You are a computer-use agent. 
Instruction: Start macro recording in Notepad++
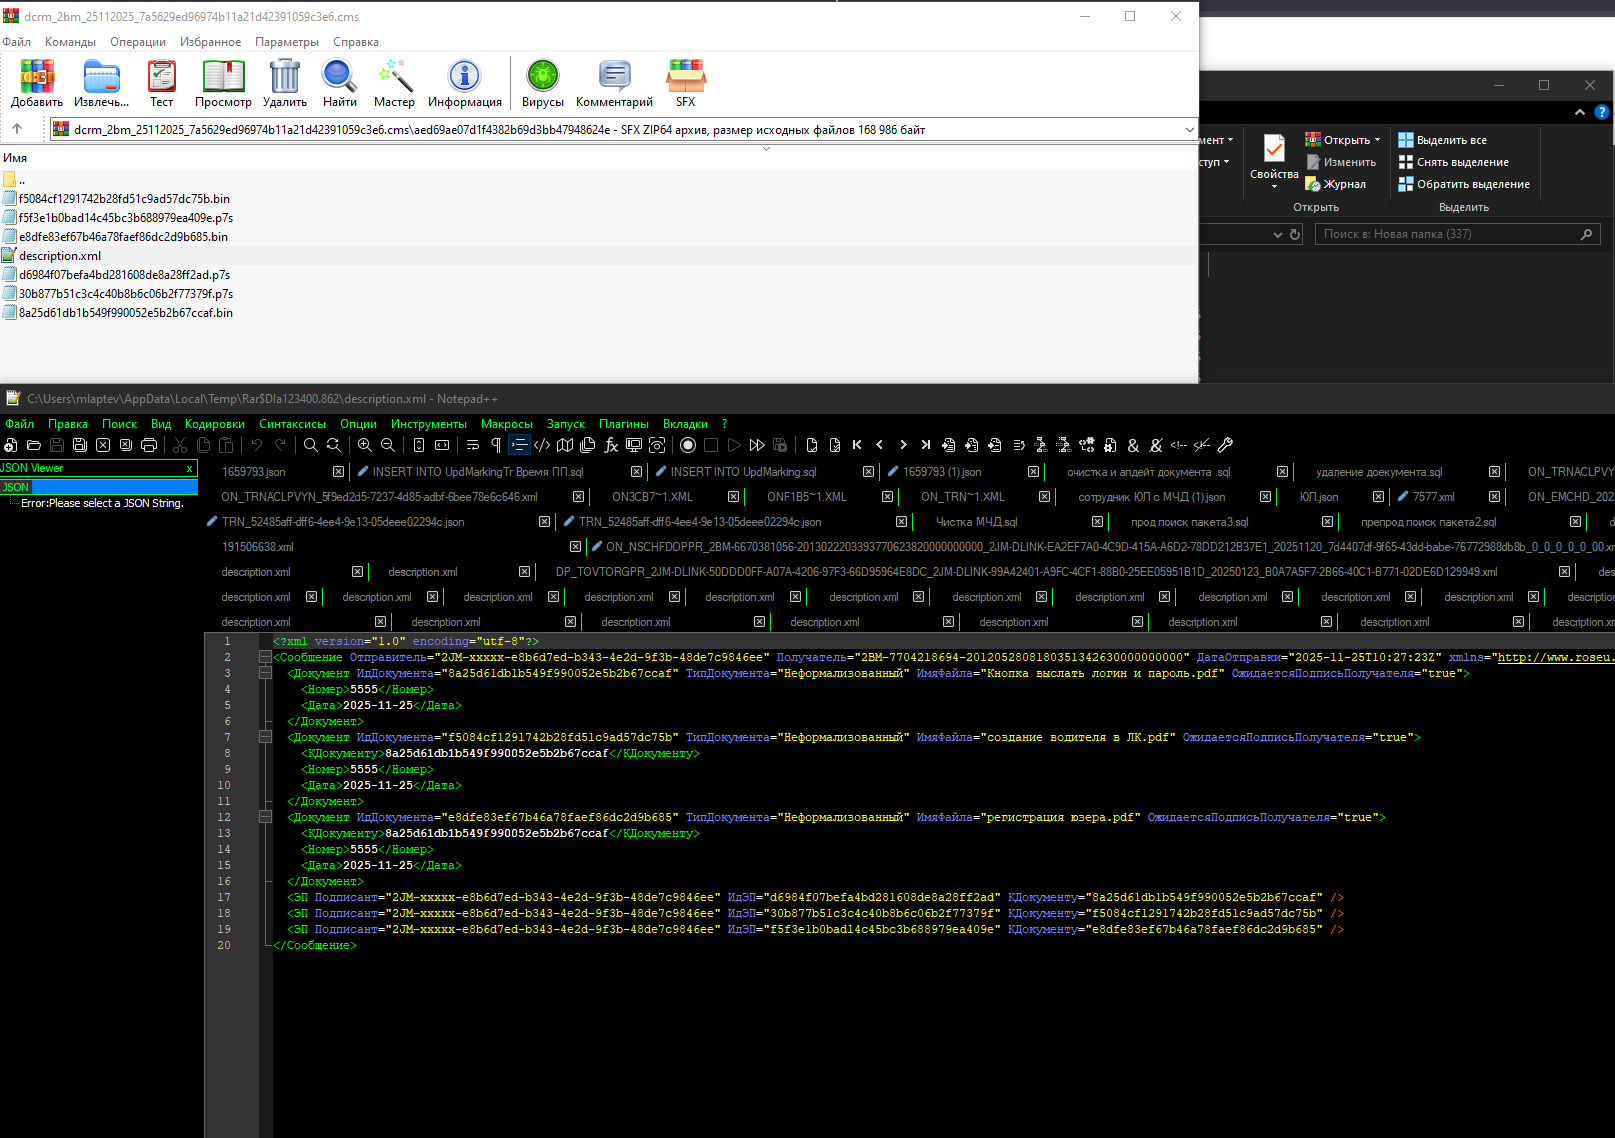(x=688, y=445)
